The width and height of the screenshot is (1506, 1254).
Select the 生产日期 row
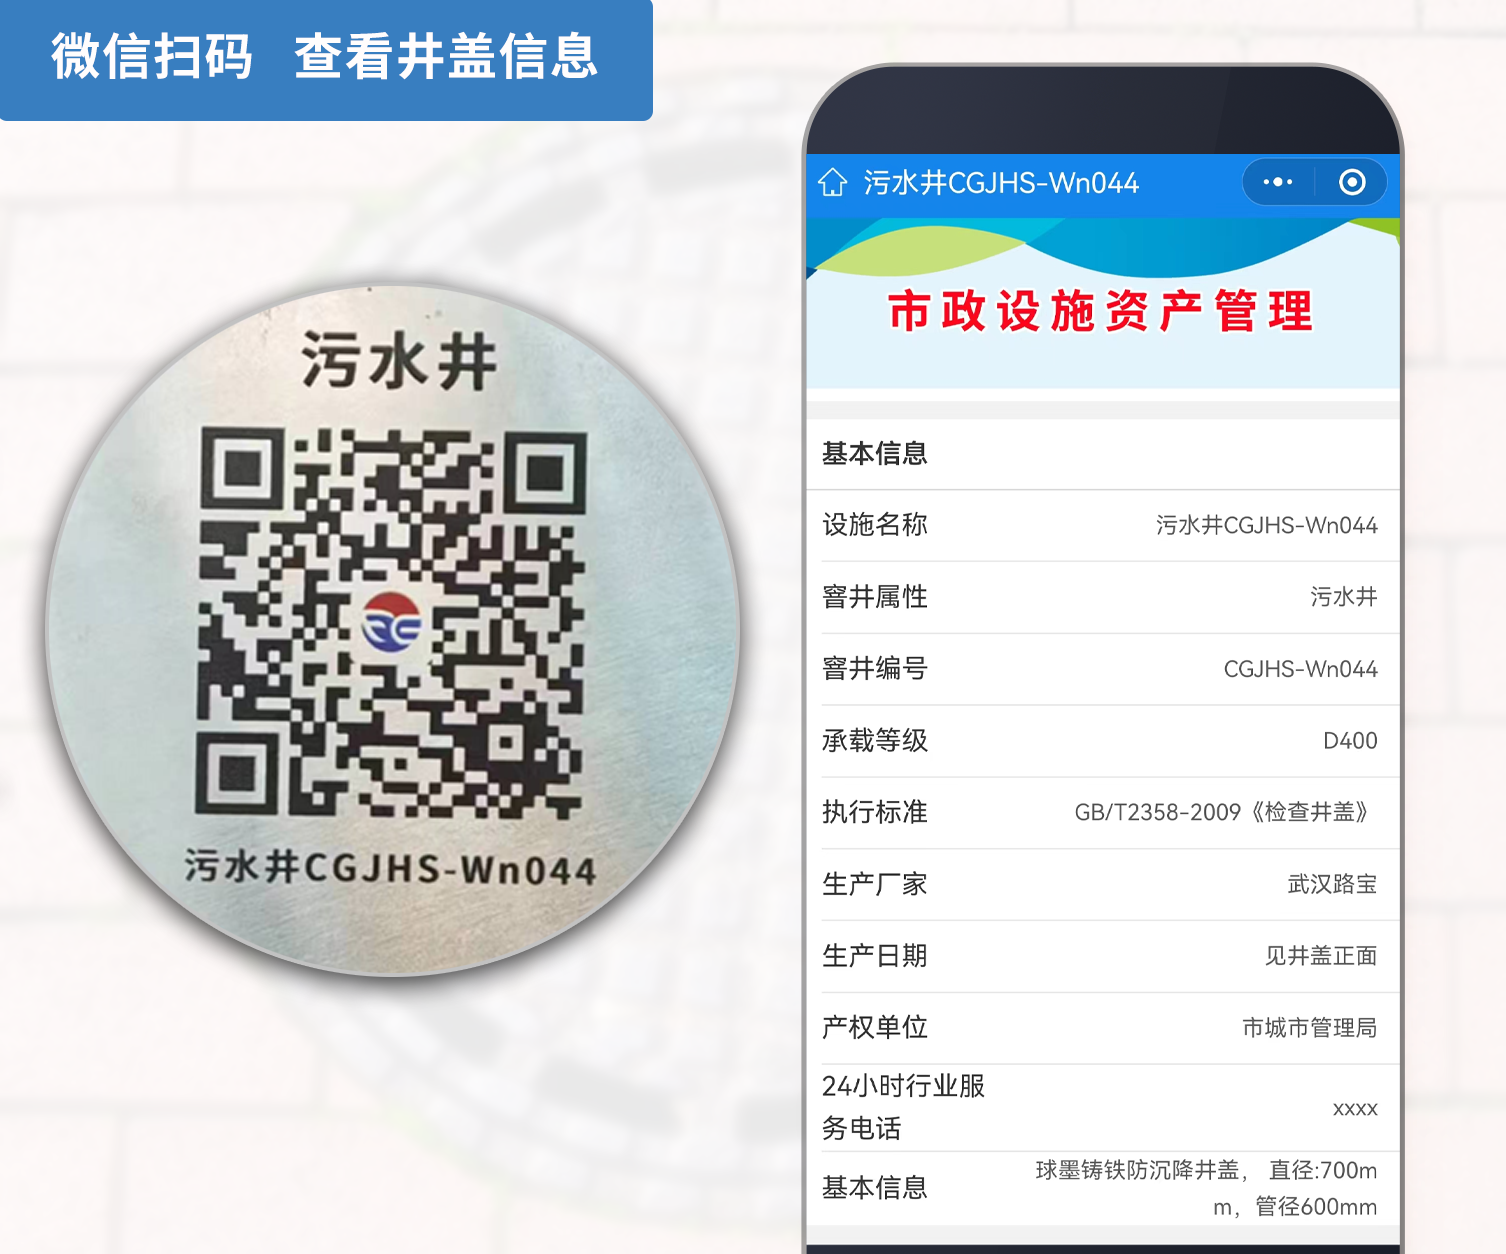[1100, 956]
